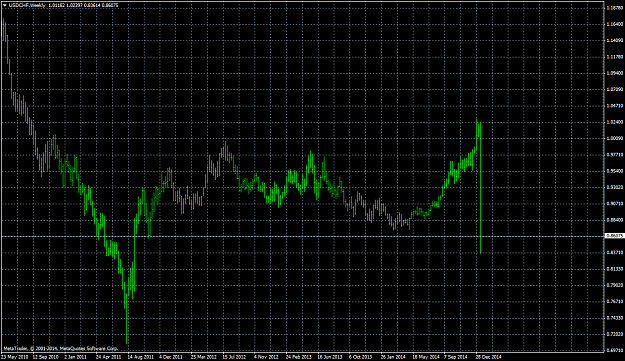Click the 0.74330 price scale label
The height and width of the screenshot is (361, 625).
(x=615, y=318)
